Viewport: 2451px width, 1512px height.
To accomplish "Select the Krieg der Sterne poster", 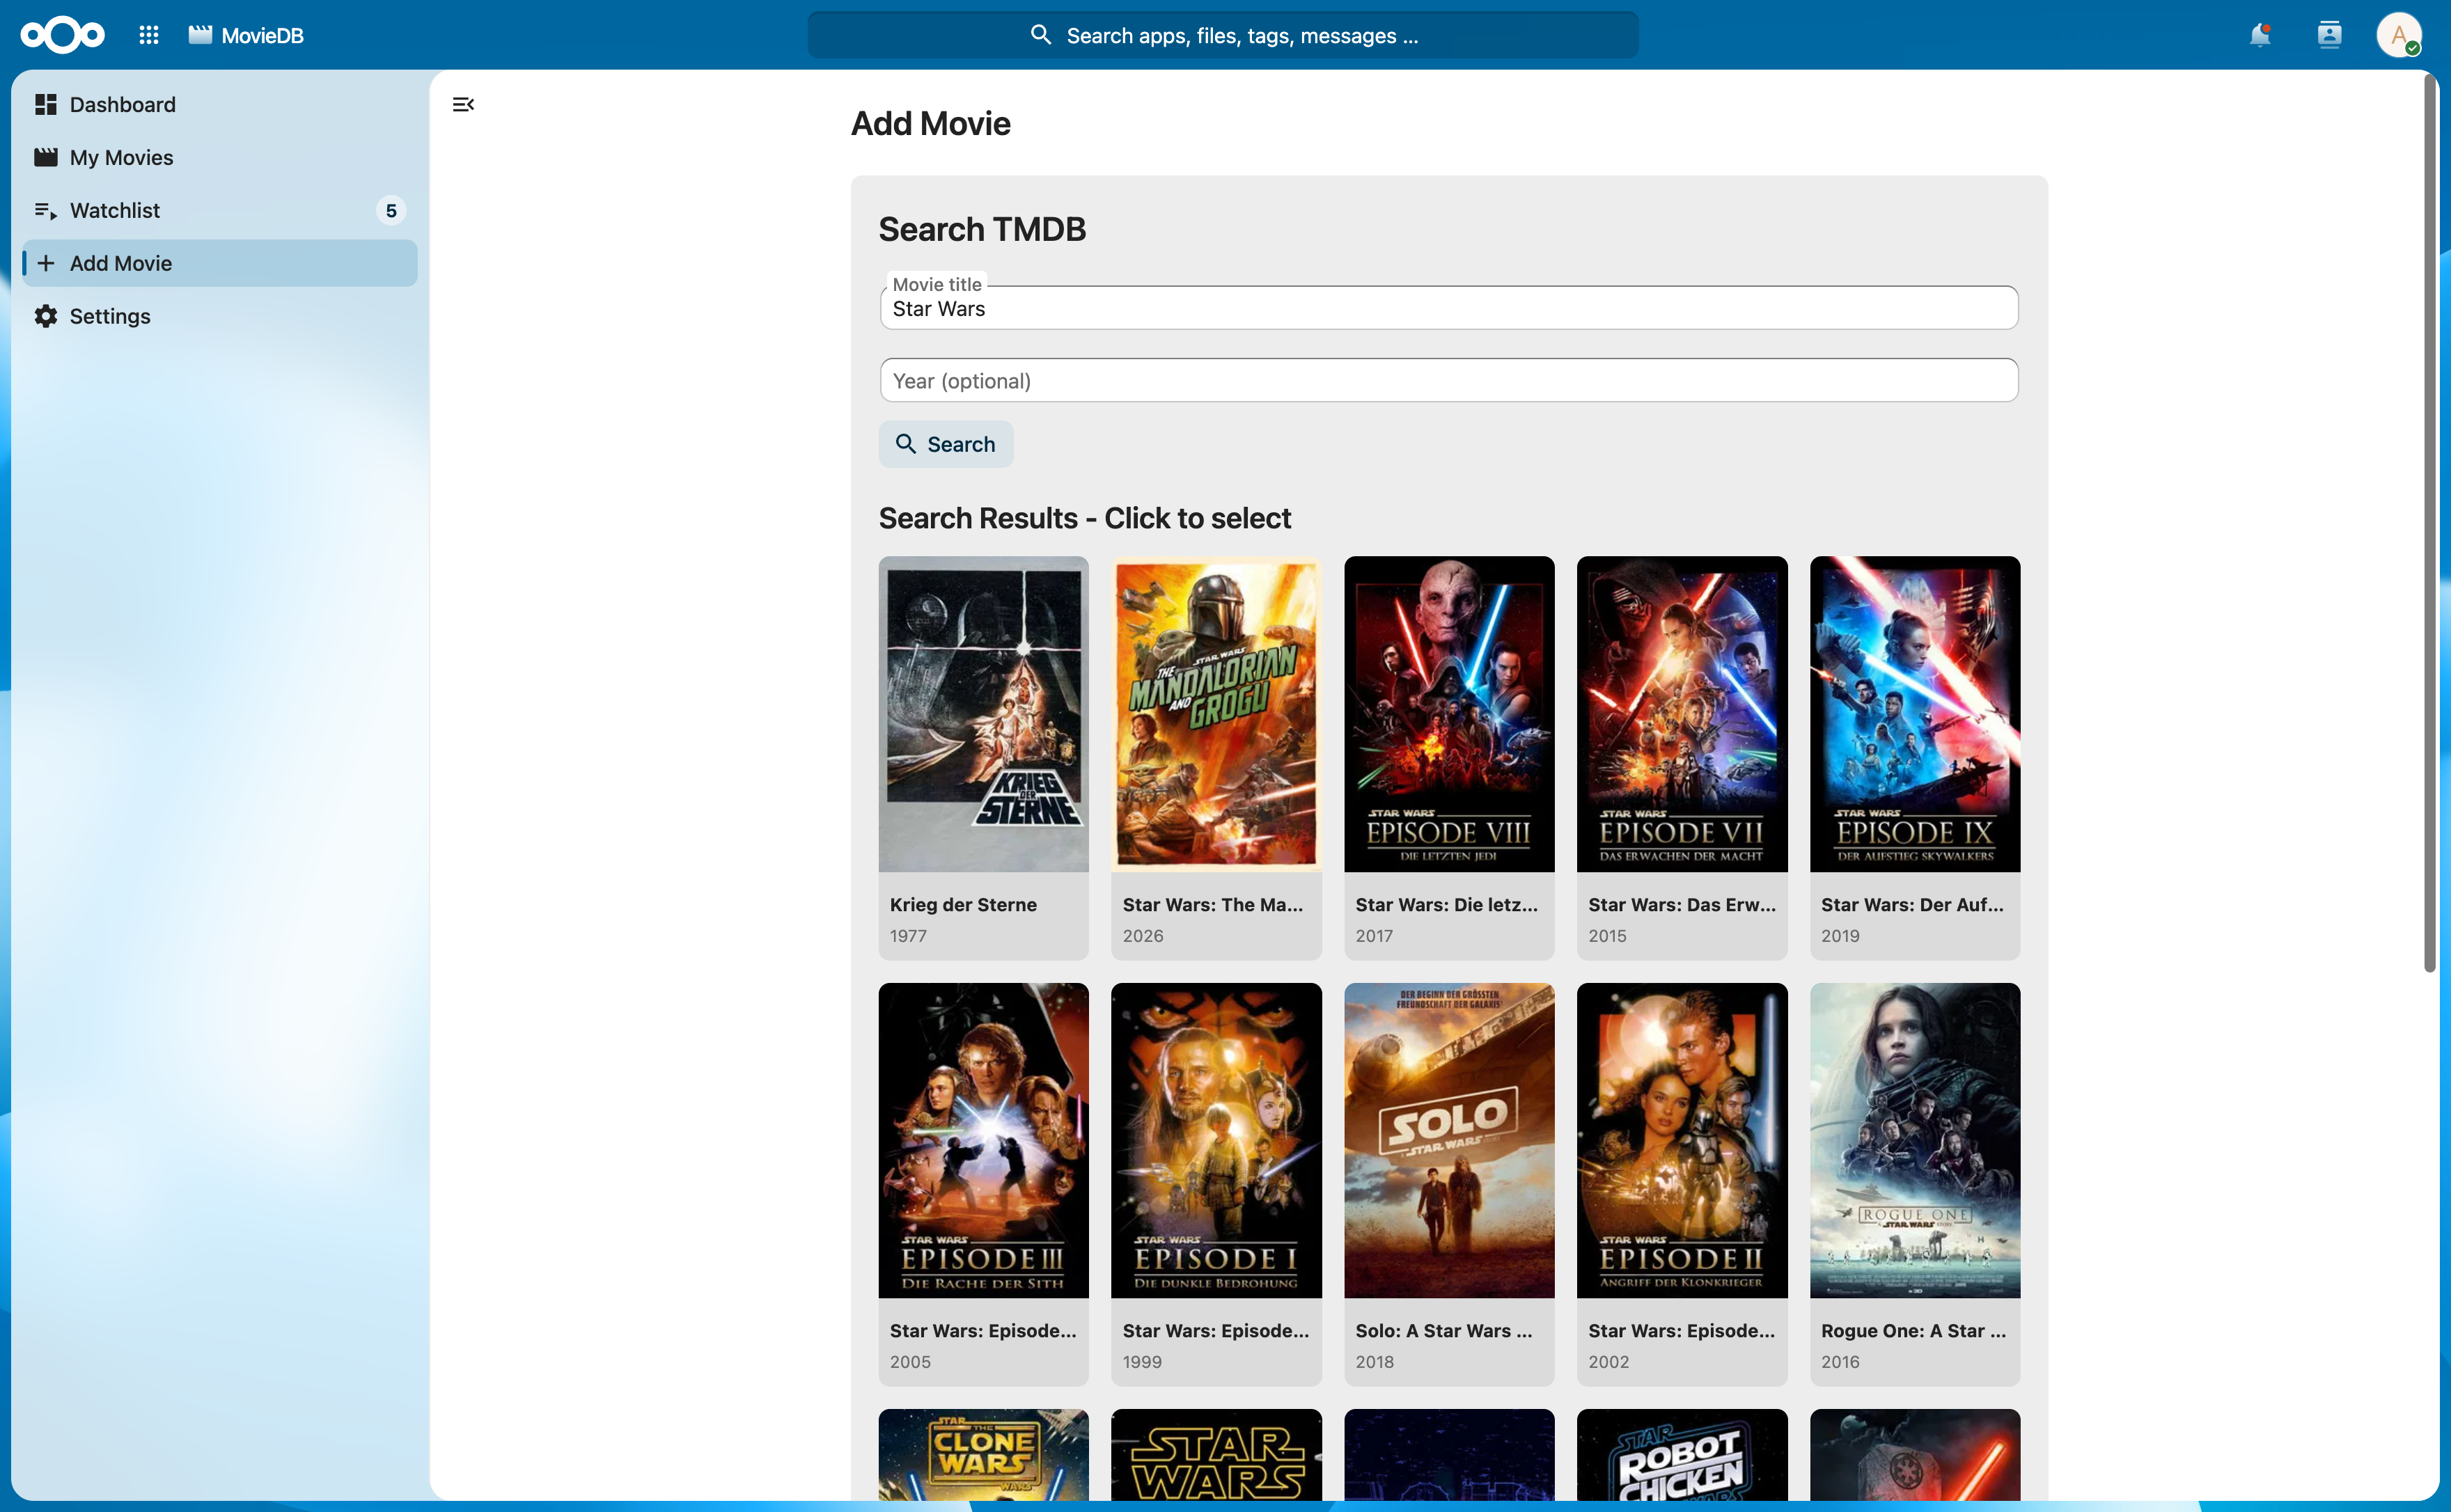I will [x=983, y=714].
